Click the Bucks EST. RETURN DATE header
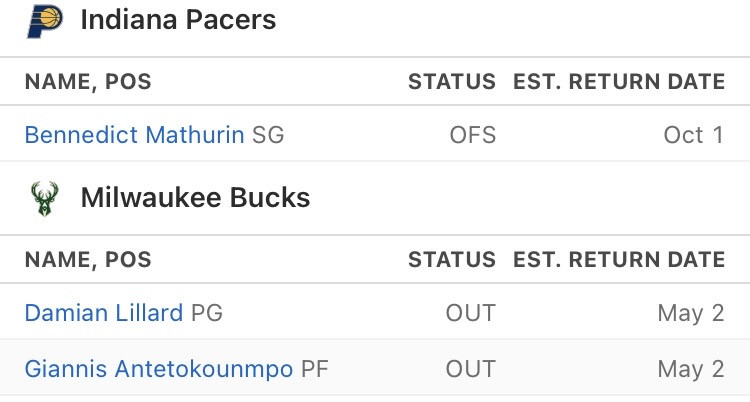750x402 pixels. (619, 260)
